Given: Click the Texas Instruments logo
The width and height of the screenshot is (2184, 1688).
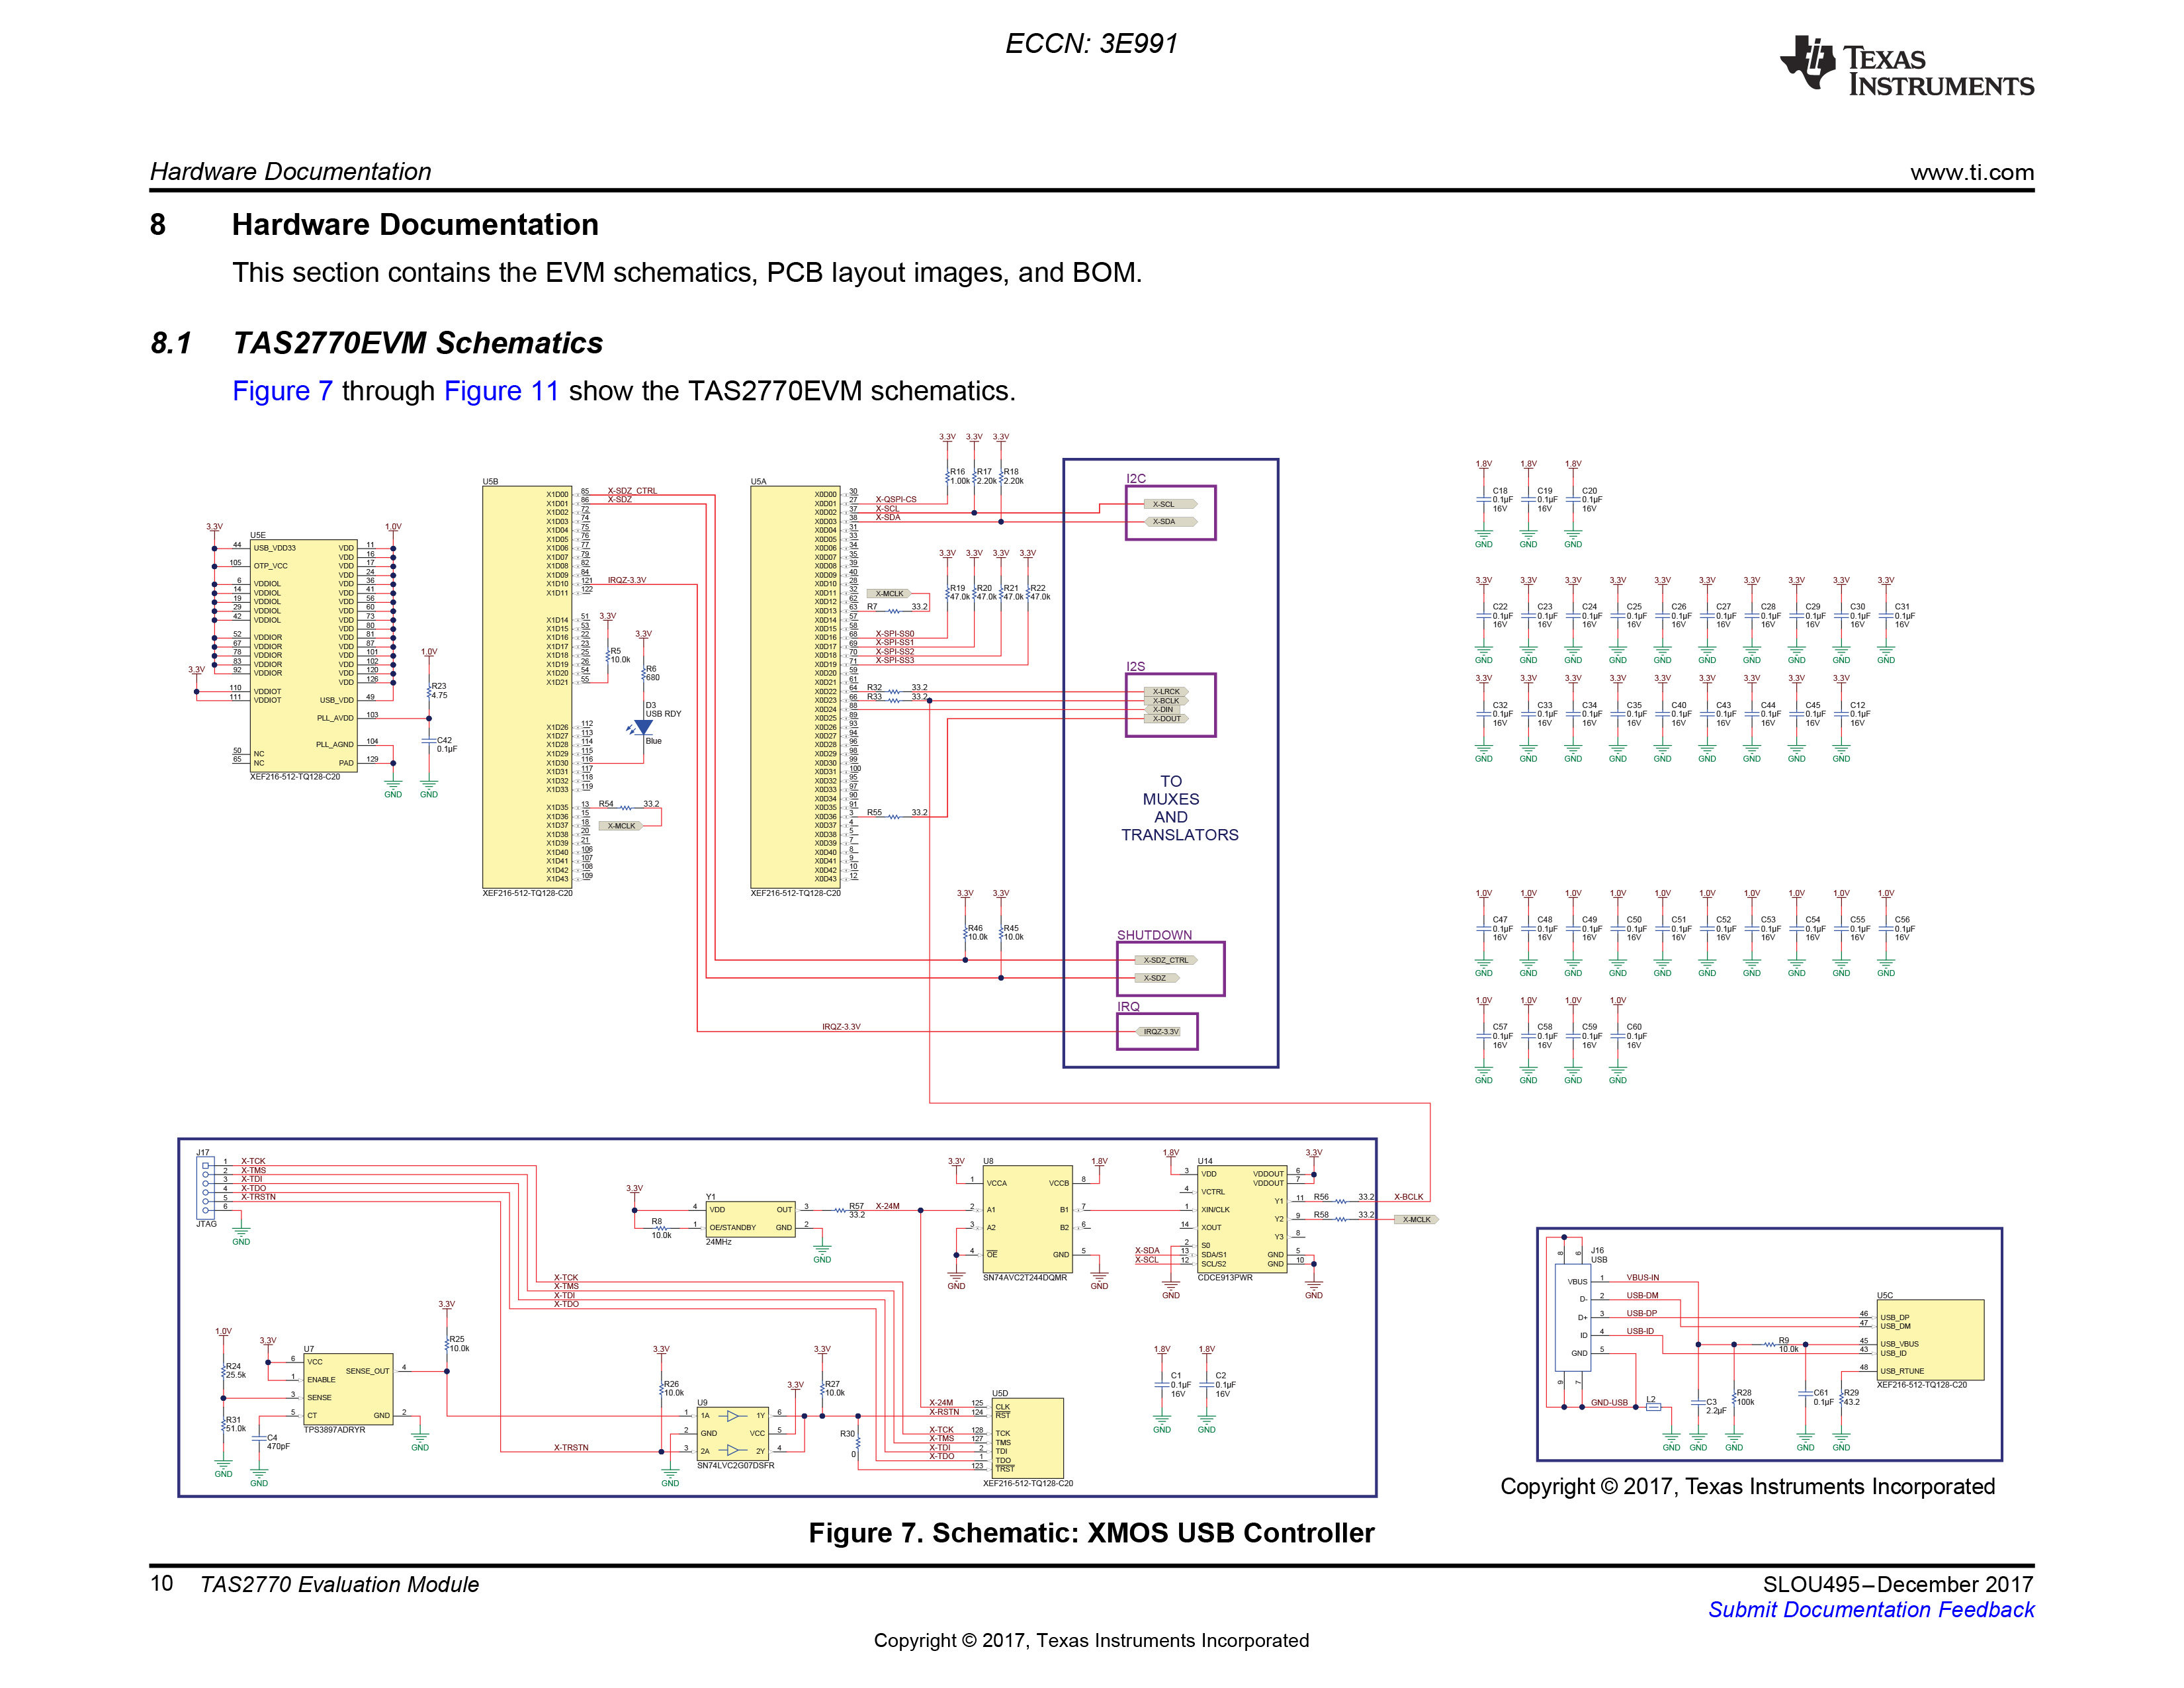Looking at the screenshot, I should (1906, 66).
